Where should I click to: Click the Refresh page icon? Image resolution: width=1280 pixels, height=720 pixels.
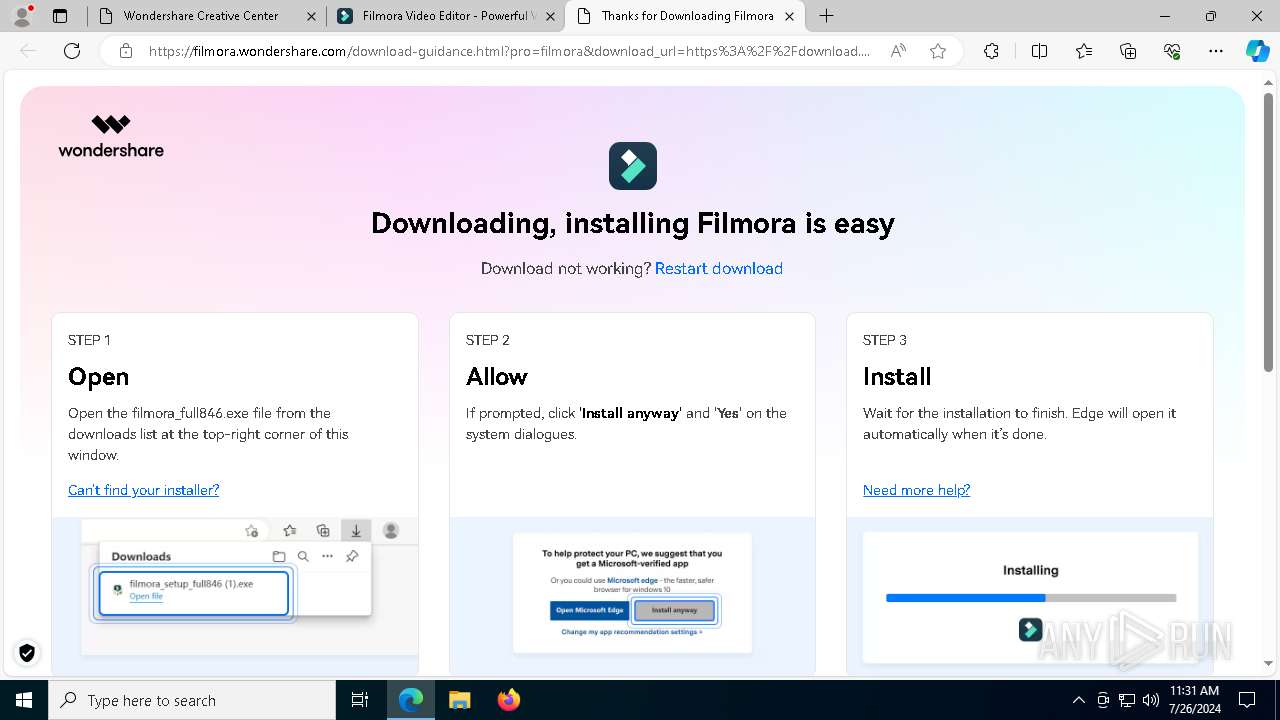(72, 51)
